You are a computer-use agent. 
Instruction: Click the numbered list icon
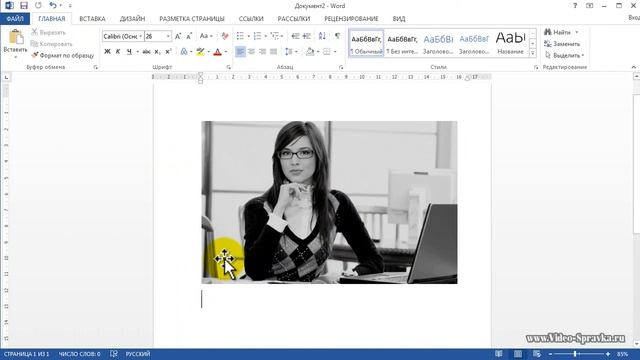click(257, 36)
